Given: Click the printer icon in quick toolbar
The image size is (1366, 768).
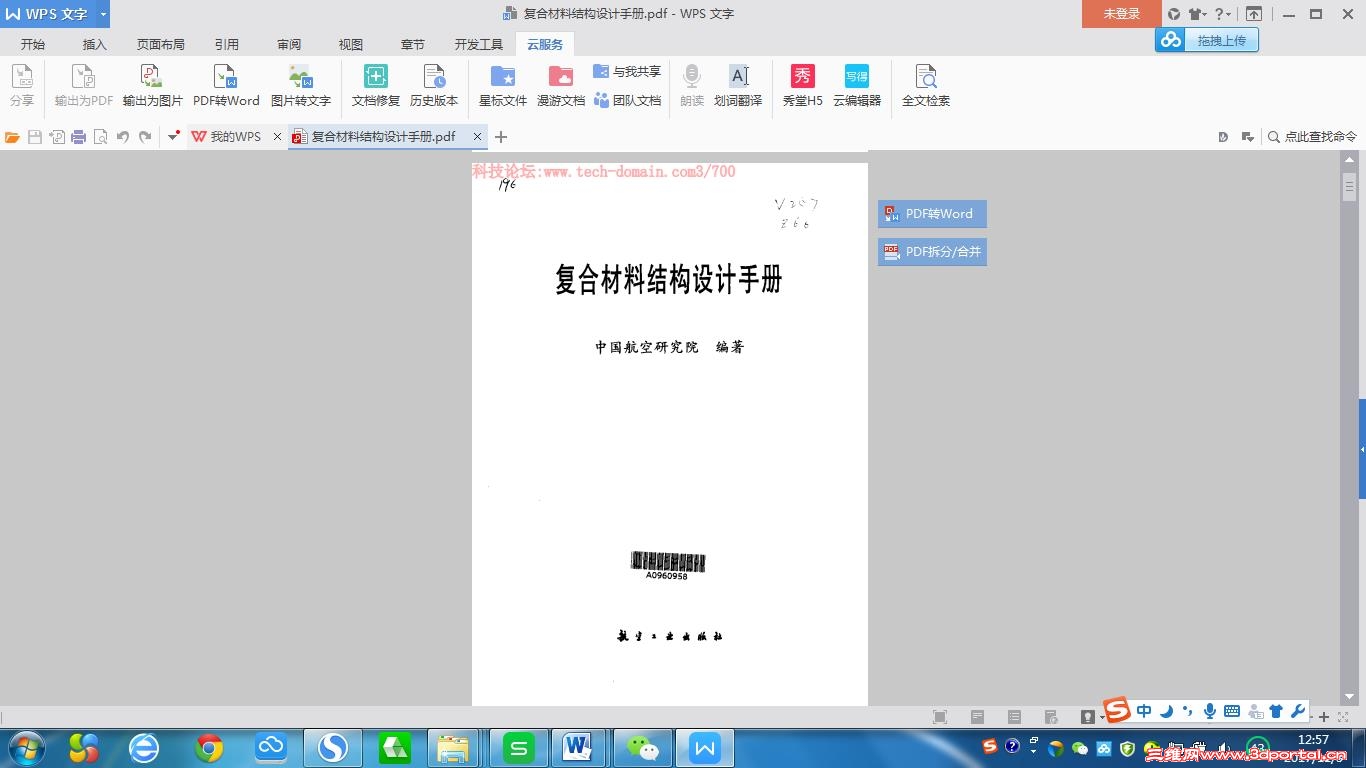Looking at the screenshot, I should [78, 137].
